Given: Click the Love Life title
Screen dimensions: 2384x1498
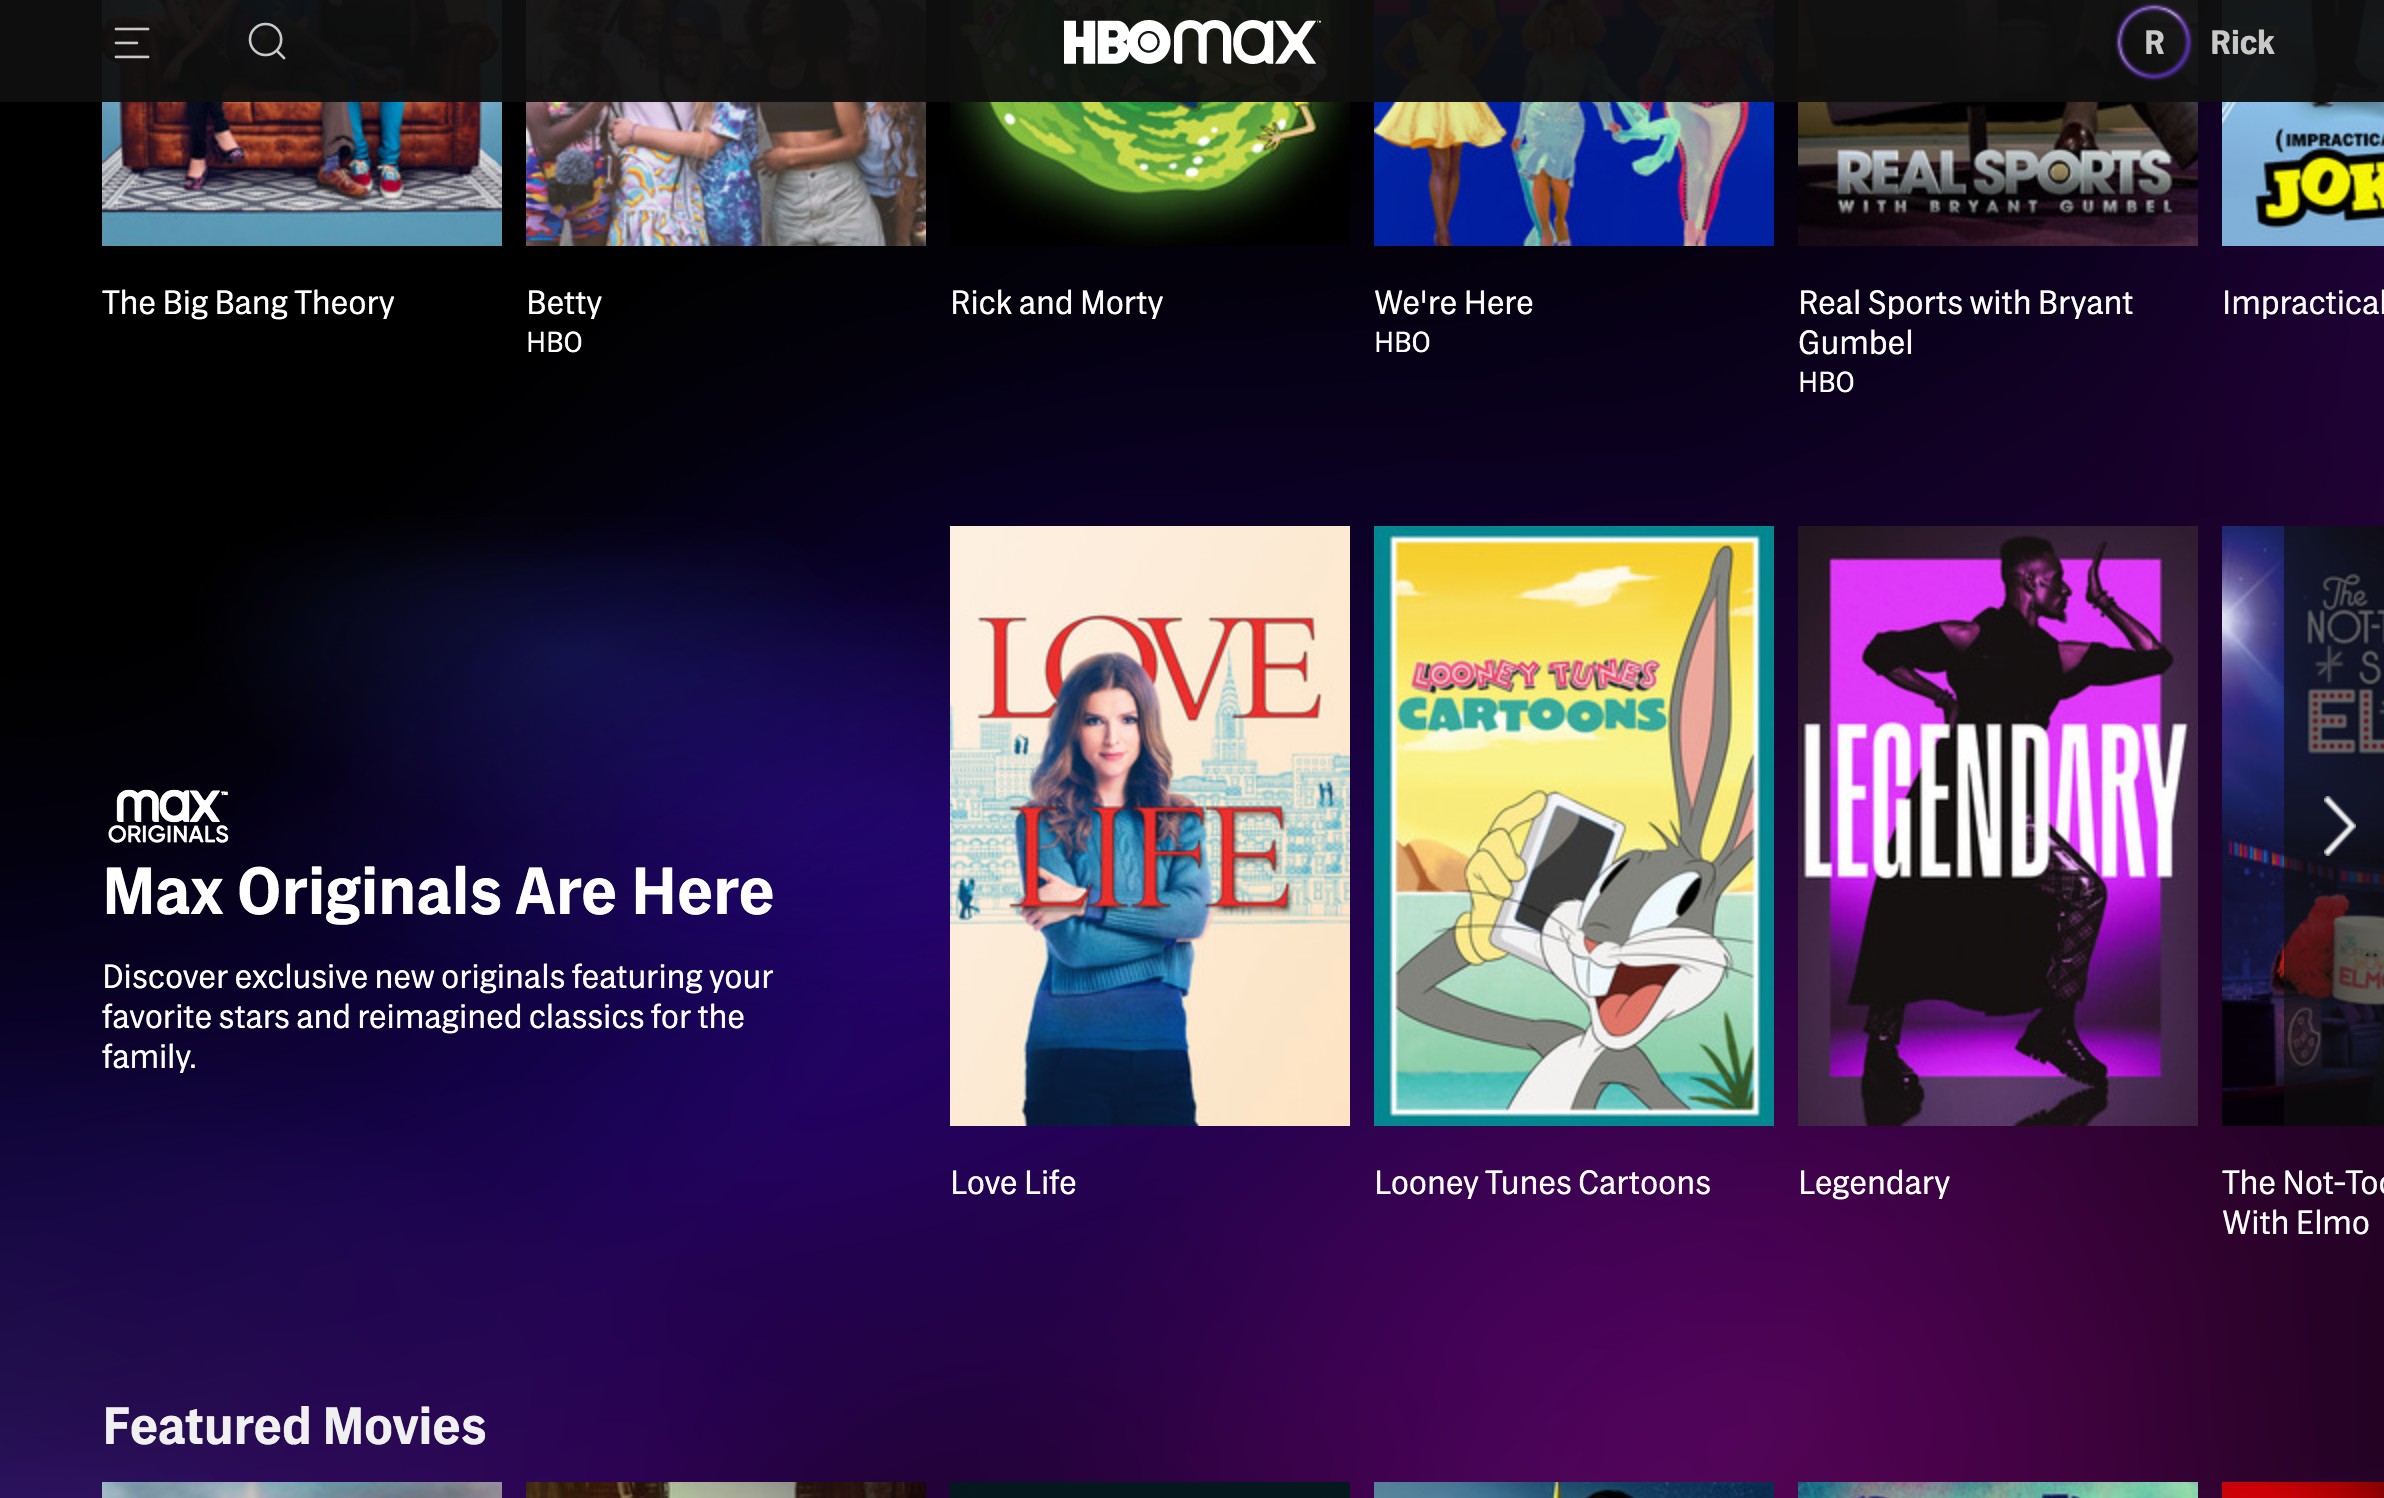Looking at the screenshot, I should [1013, 1183].
